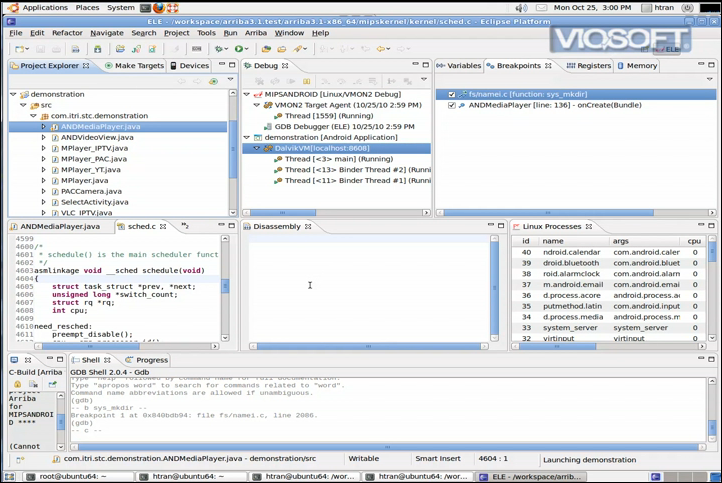Click the name column header in Linux Processes
722x483 pixels.
[x=573, y=241]
